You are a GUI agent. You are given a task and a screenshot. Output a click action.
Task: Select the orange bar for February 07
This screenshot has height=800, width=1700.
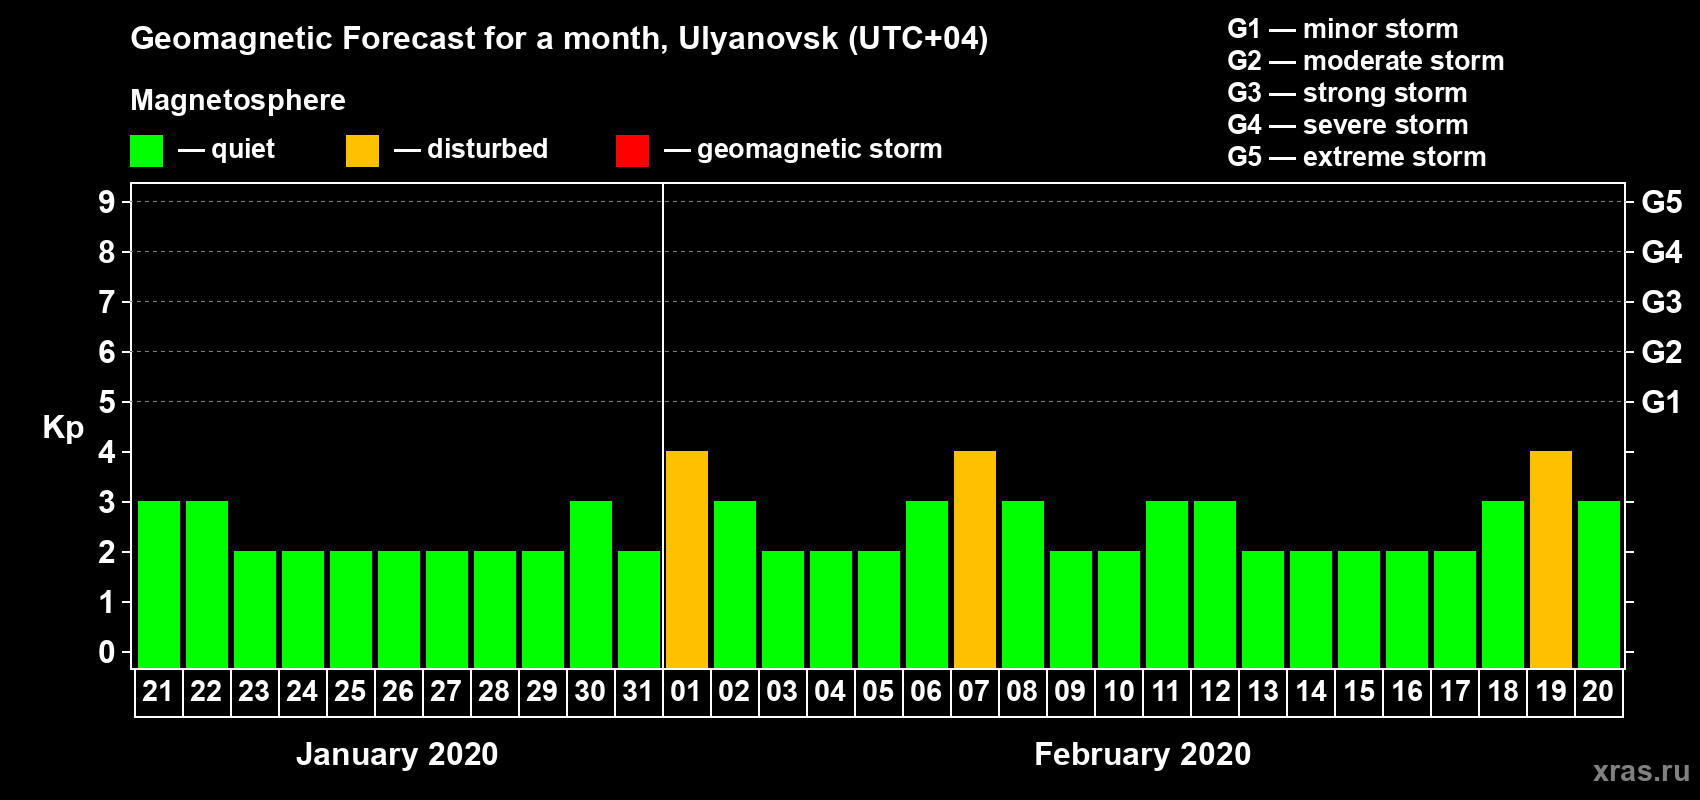click(975, 559)
